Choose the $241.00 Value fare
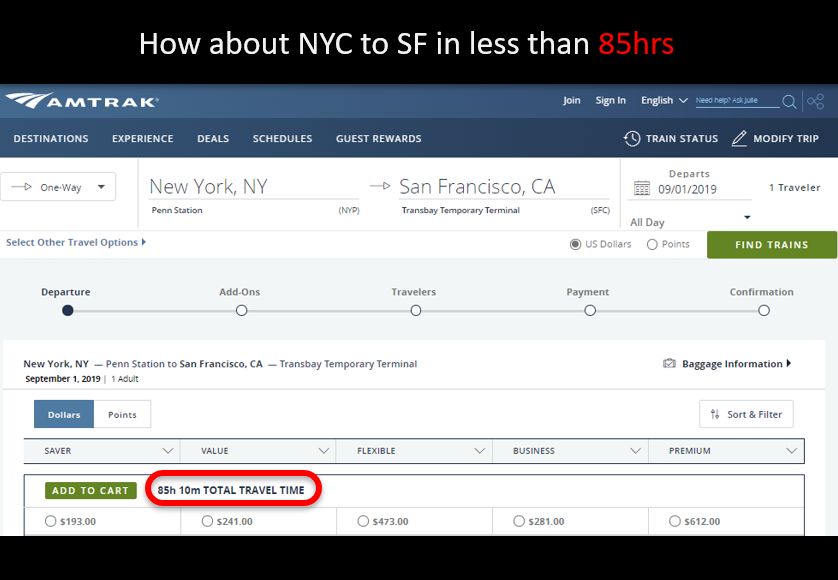Viewport: 838px width, 580px height. (x=207, y=521)
